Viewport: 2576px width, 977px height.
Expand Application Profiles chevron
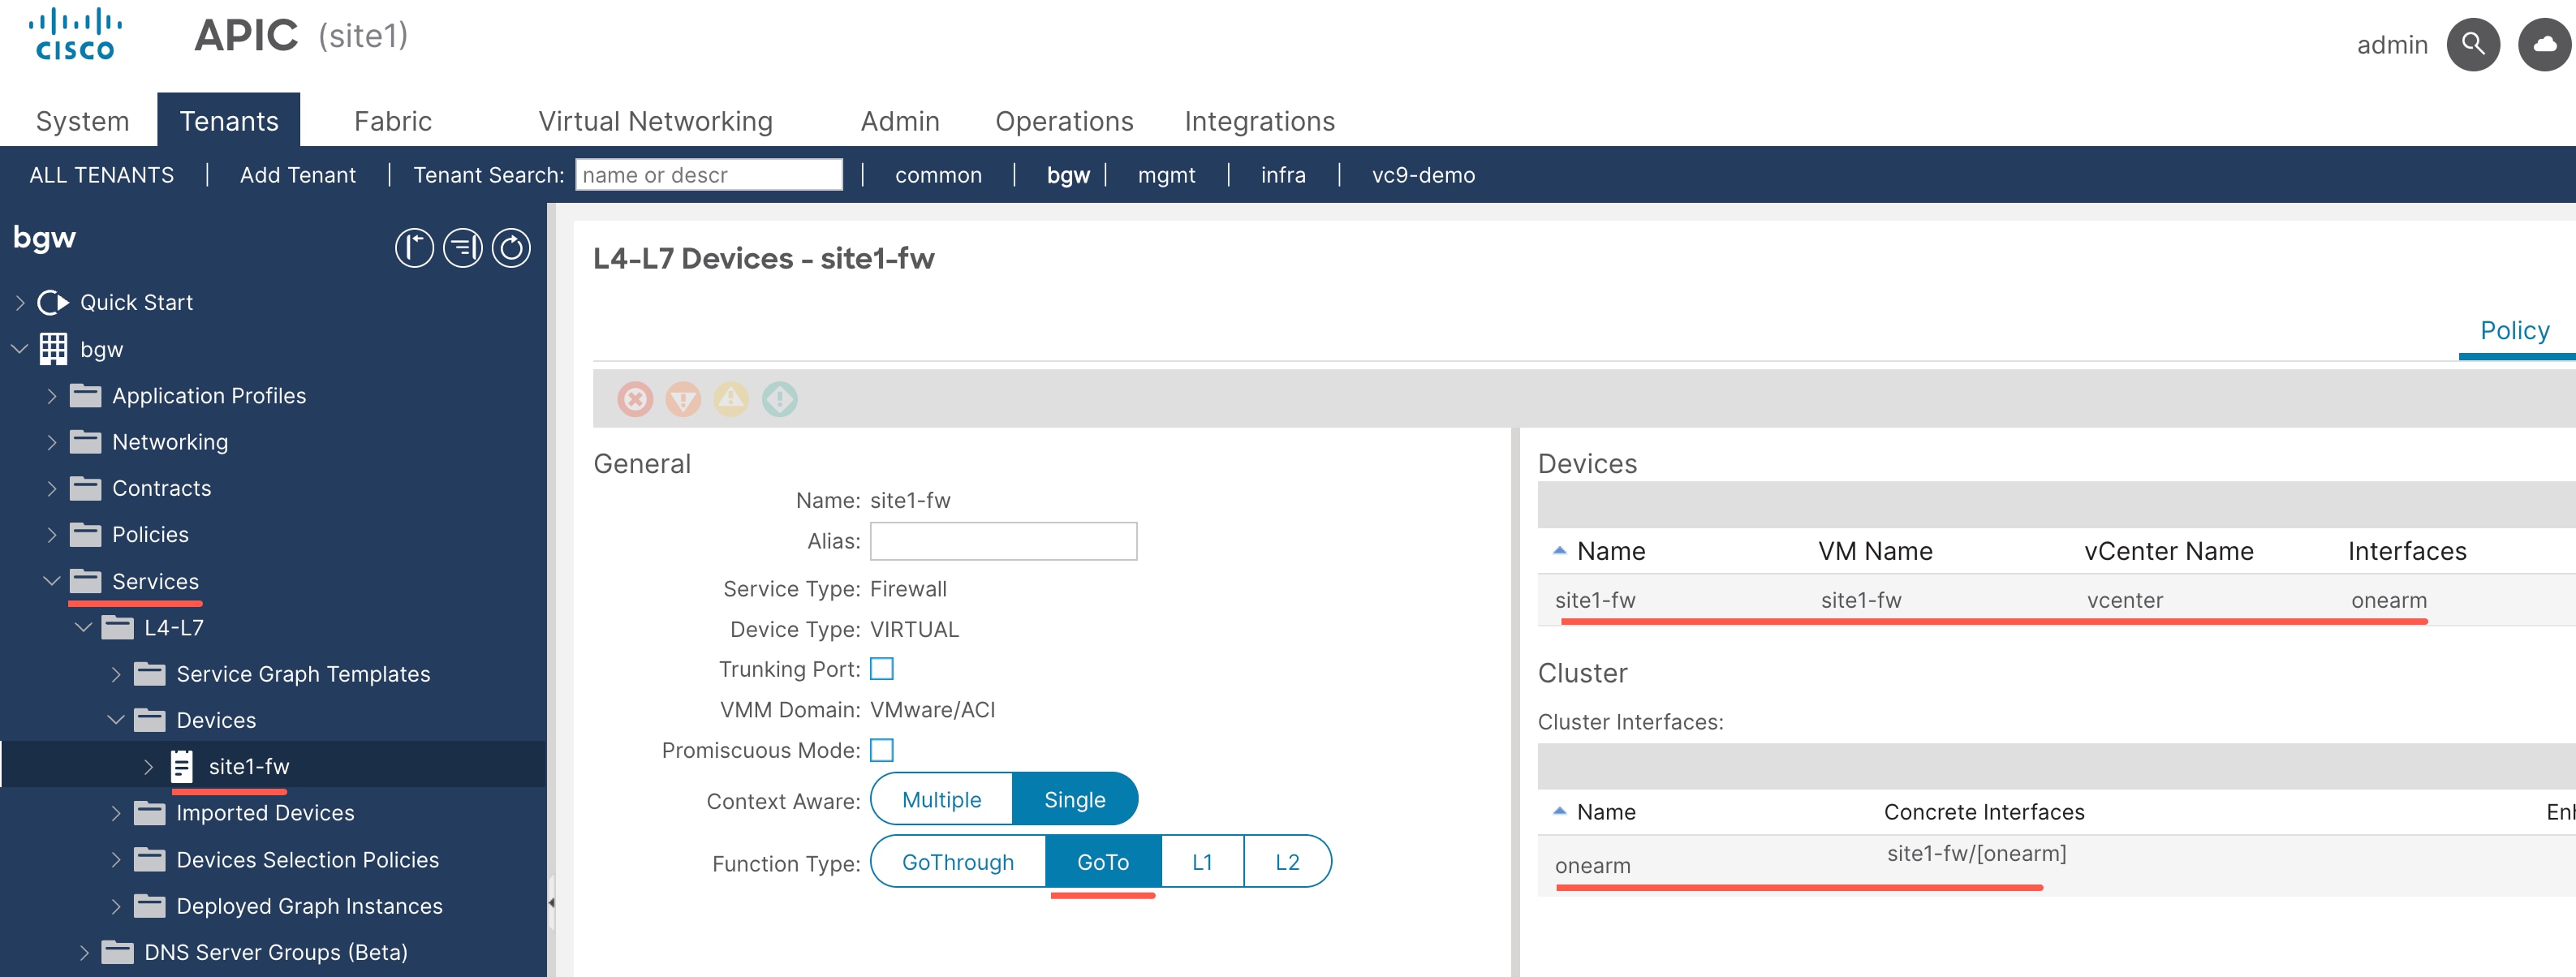coord(52,396)
